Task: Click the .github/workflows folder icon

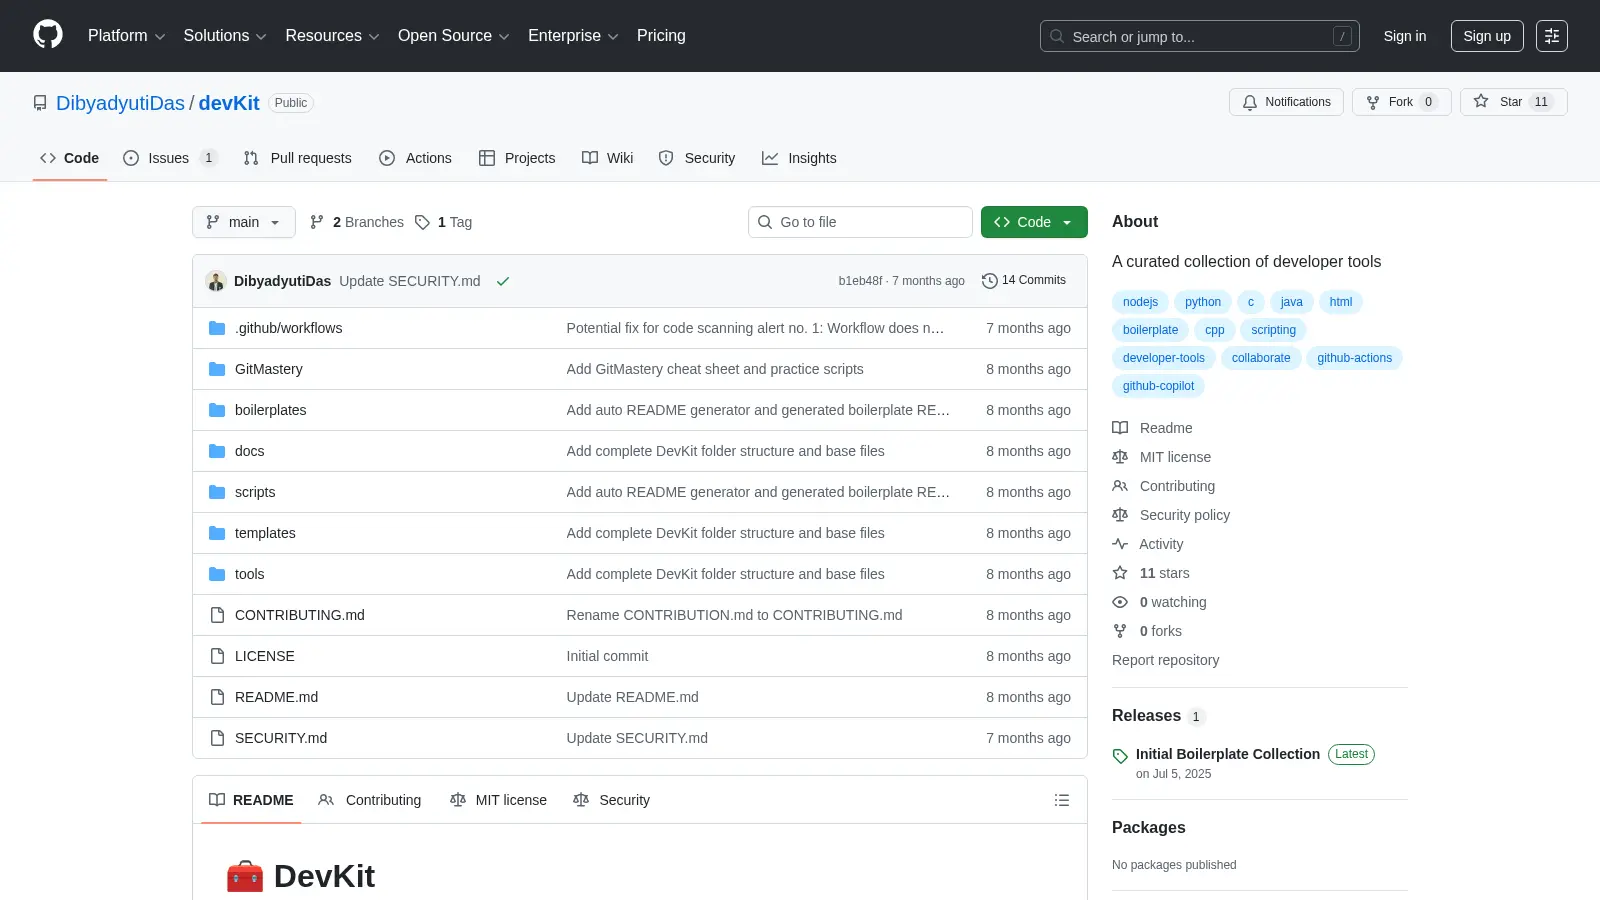Action: [x=217, y=328]
